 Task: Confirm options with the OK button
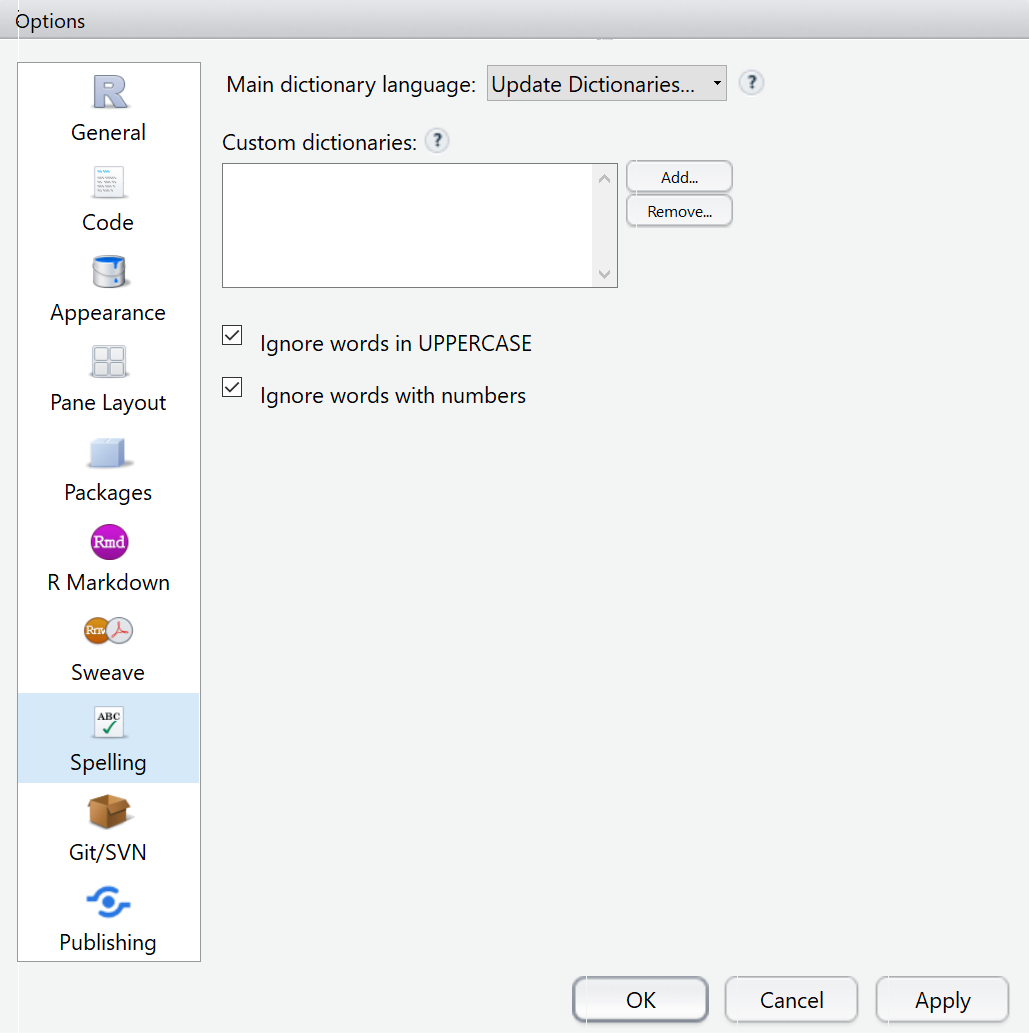pos(640,1000)
